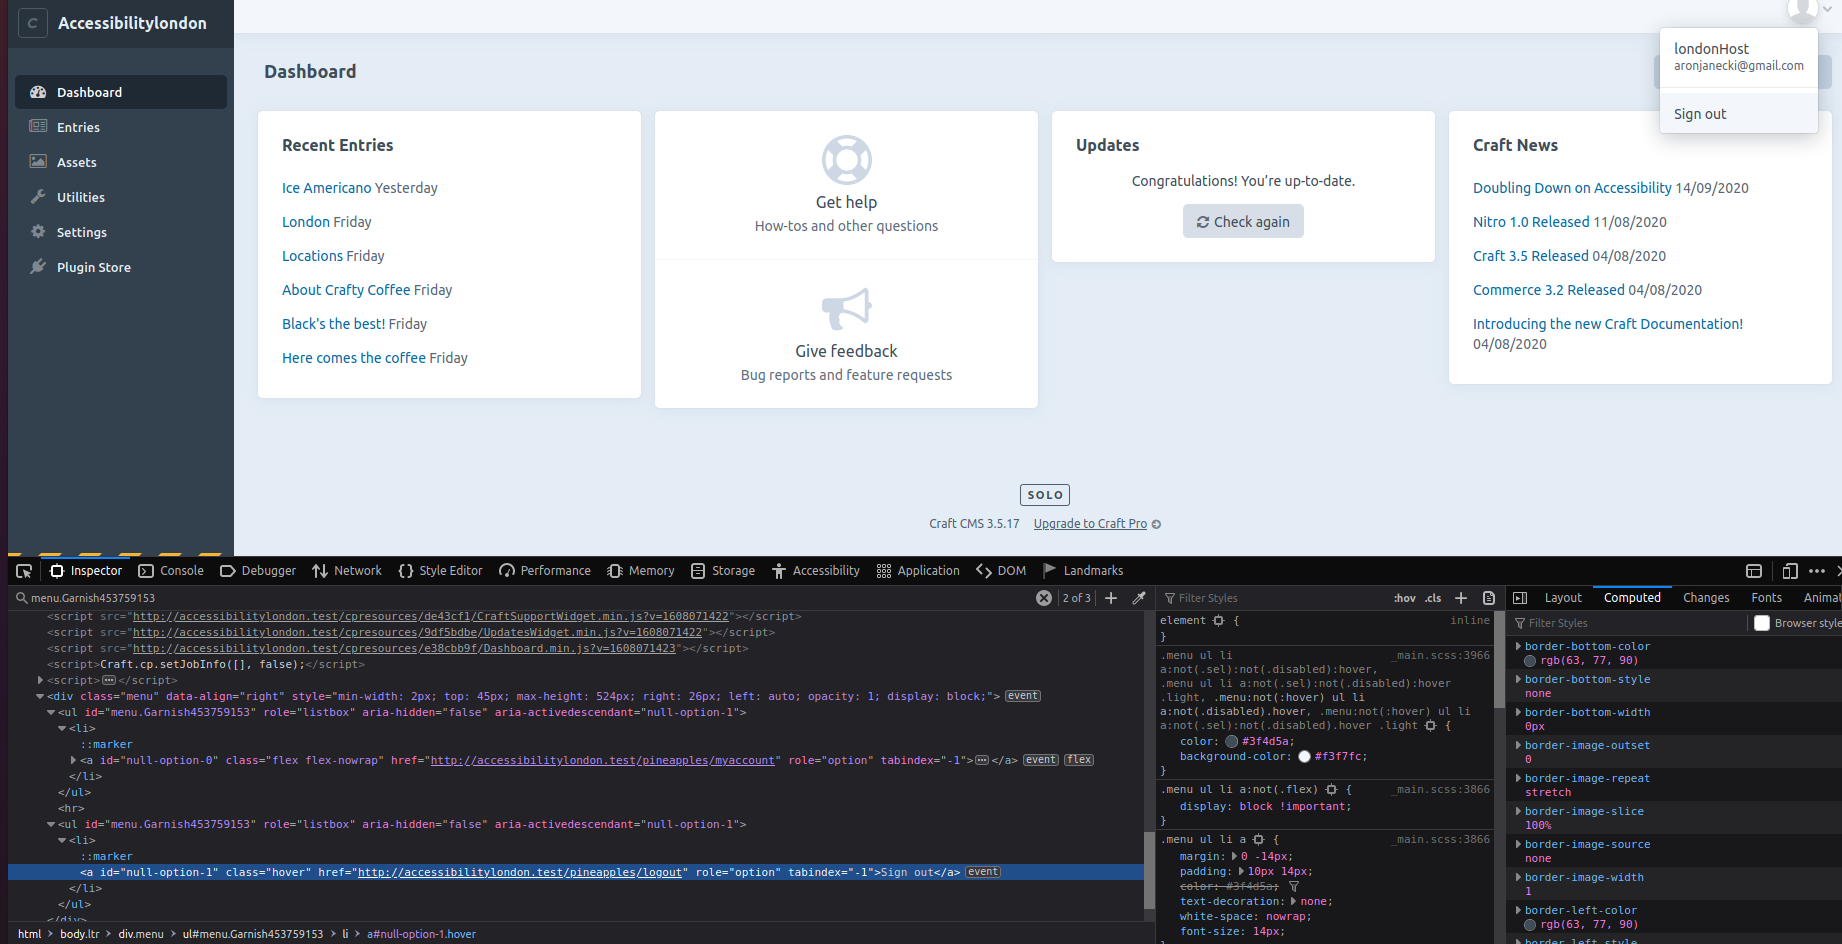Click the Get help lifebuoy icon
Screen dimensions: 1842x944
[x=847, y=160]
